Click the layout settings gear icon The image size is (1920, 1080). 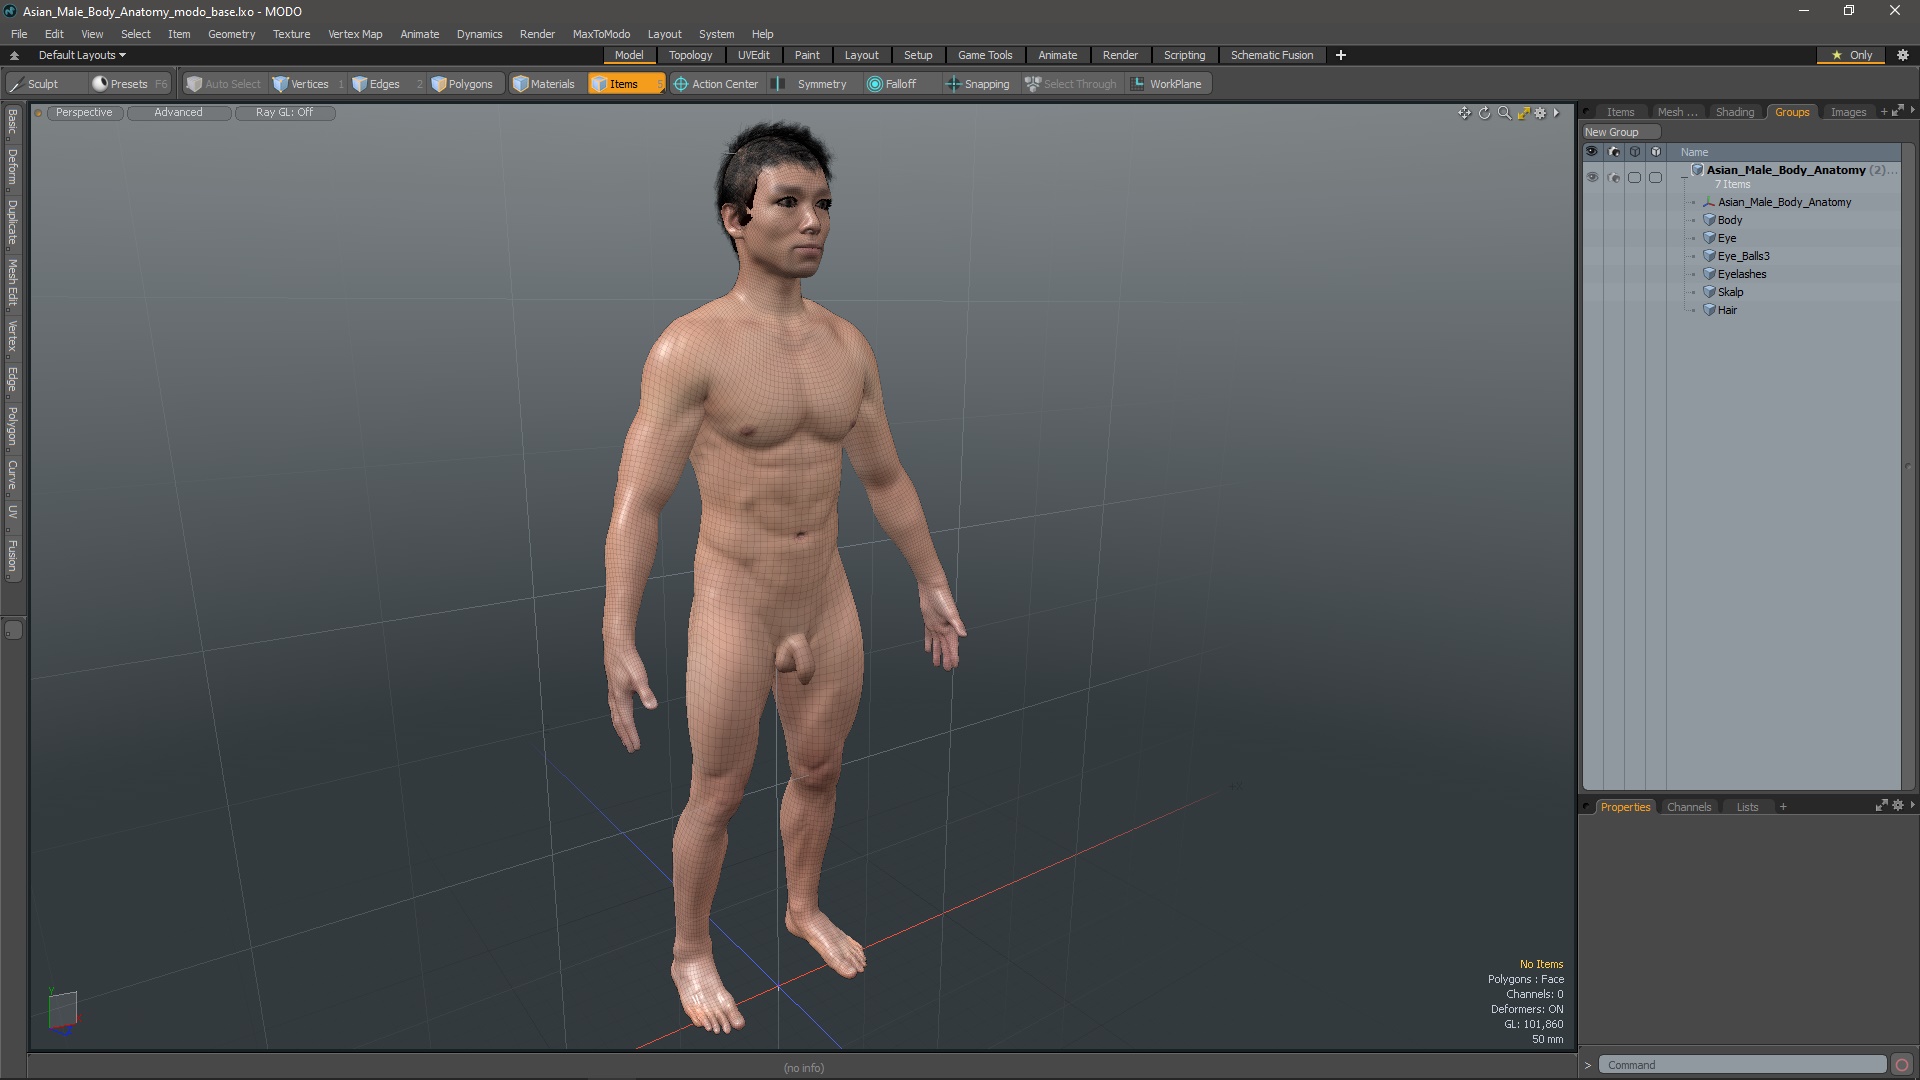(x=1903, y=55)
